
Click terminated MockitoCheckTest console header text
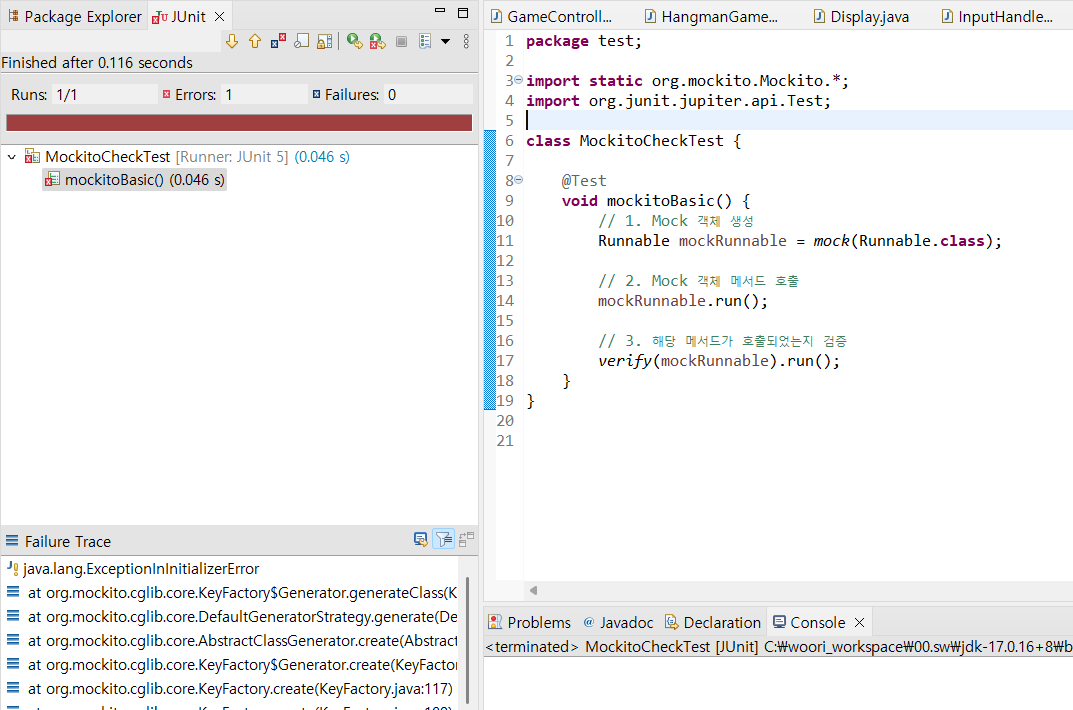click(x=779, y=646)
